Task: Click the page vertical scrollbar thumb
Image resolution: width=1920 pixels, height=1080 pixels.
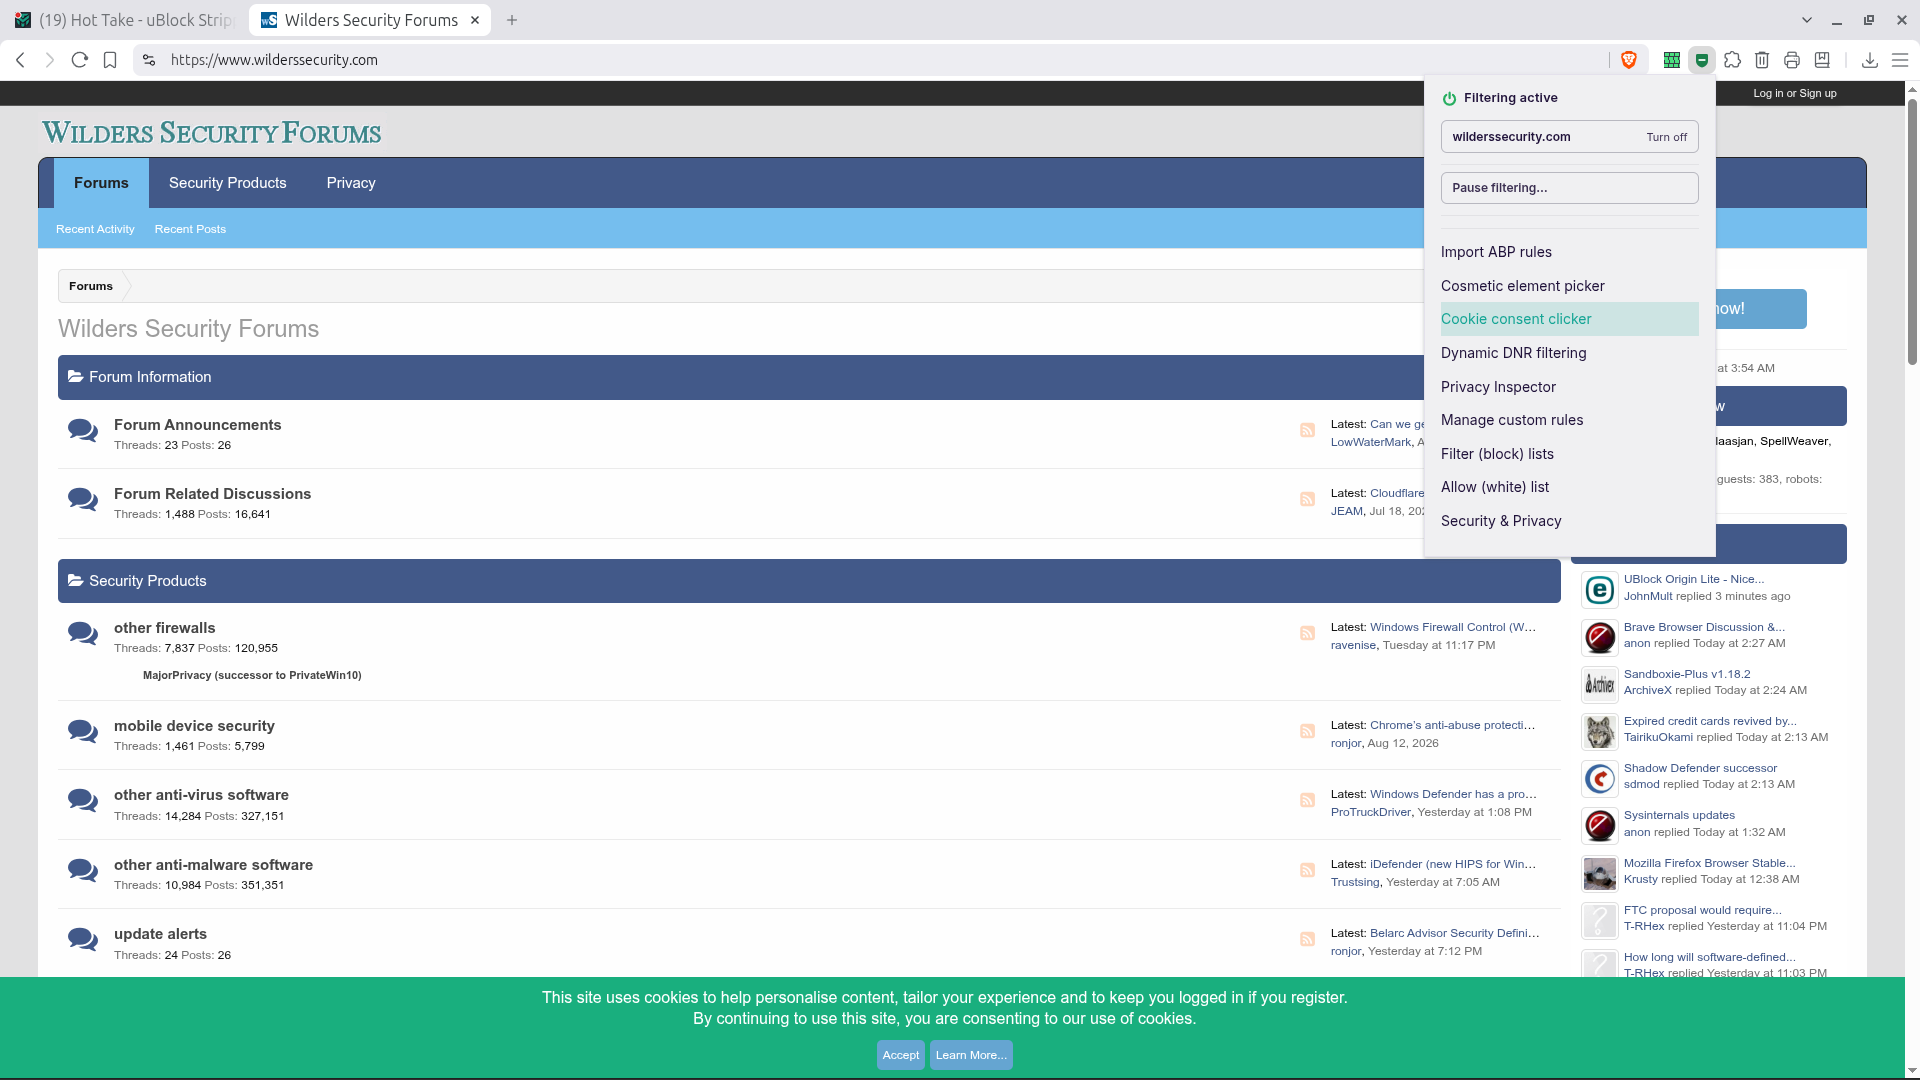Action: [x=1912, y=230]
